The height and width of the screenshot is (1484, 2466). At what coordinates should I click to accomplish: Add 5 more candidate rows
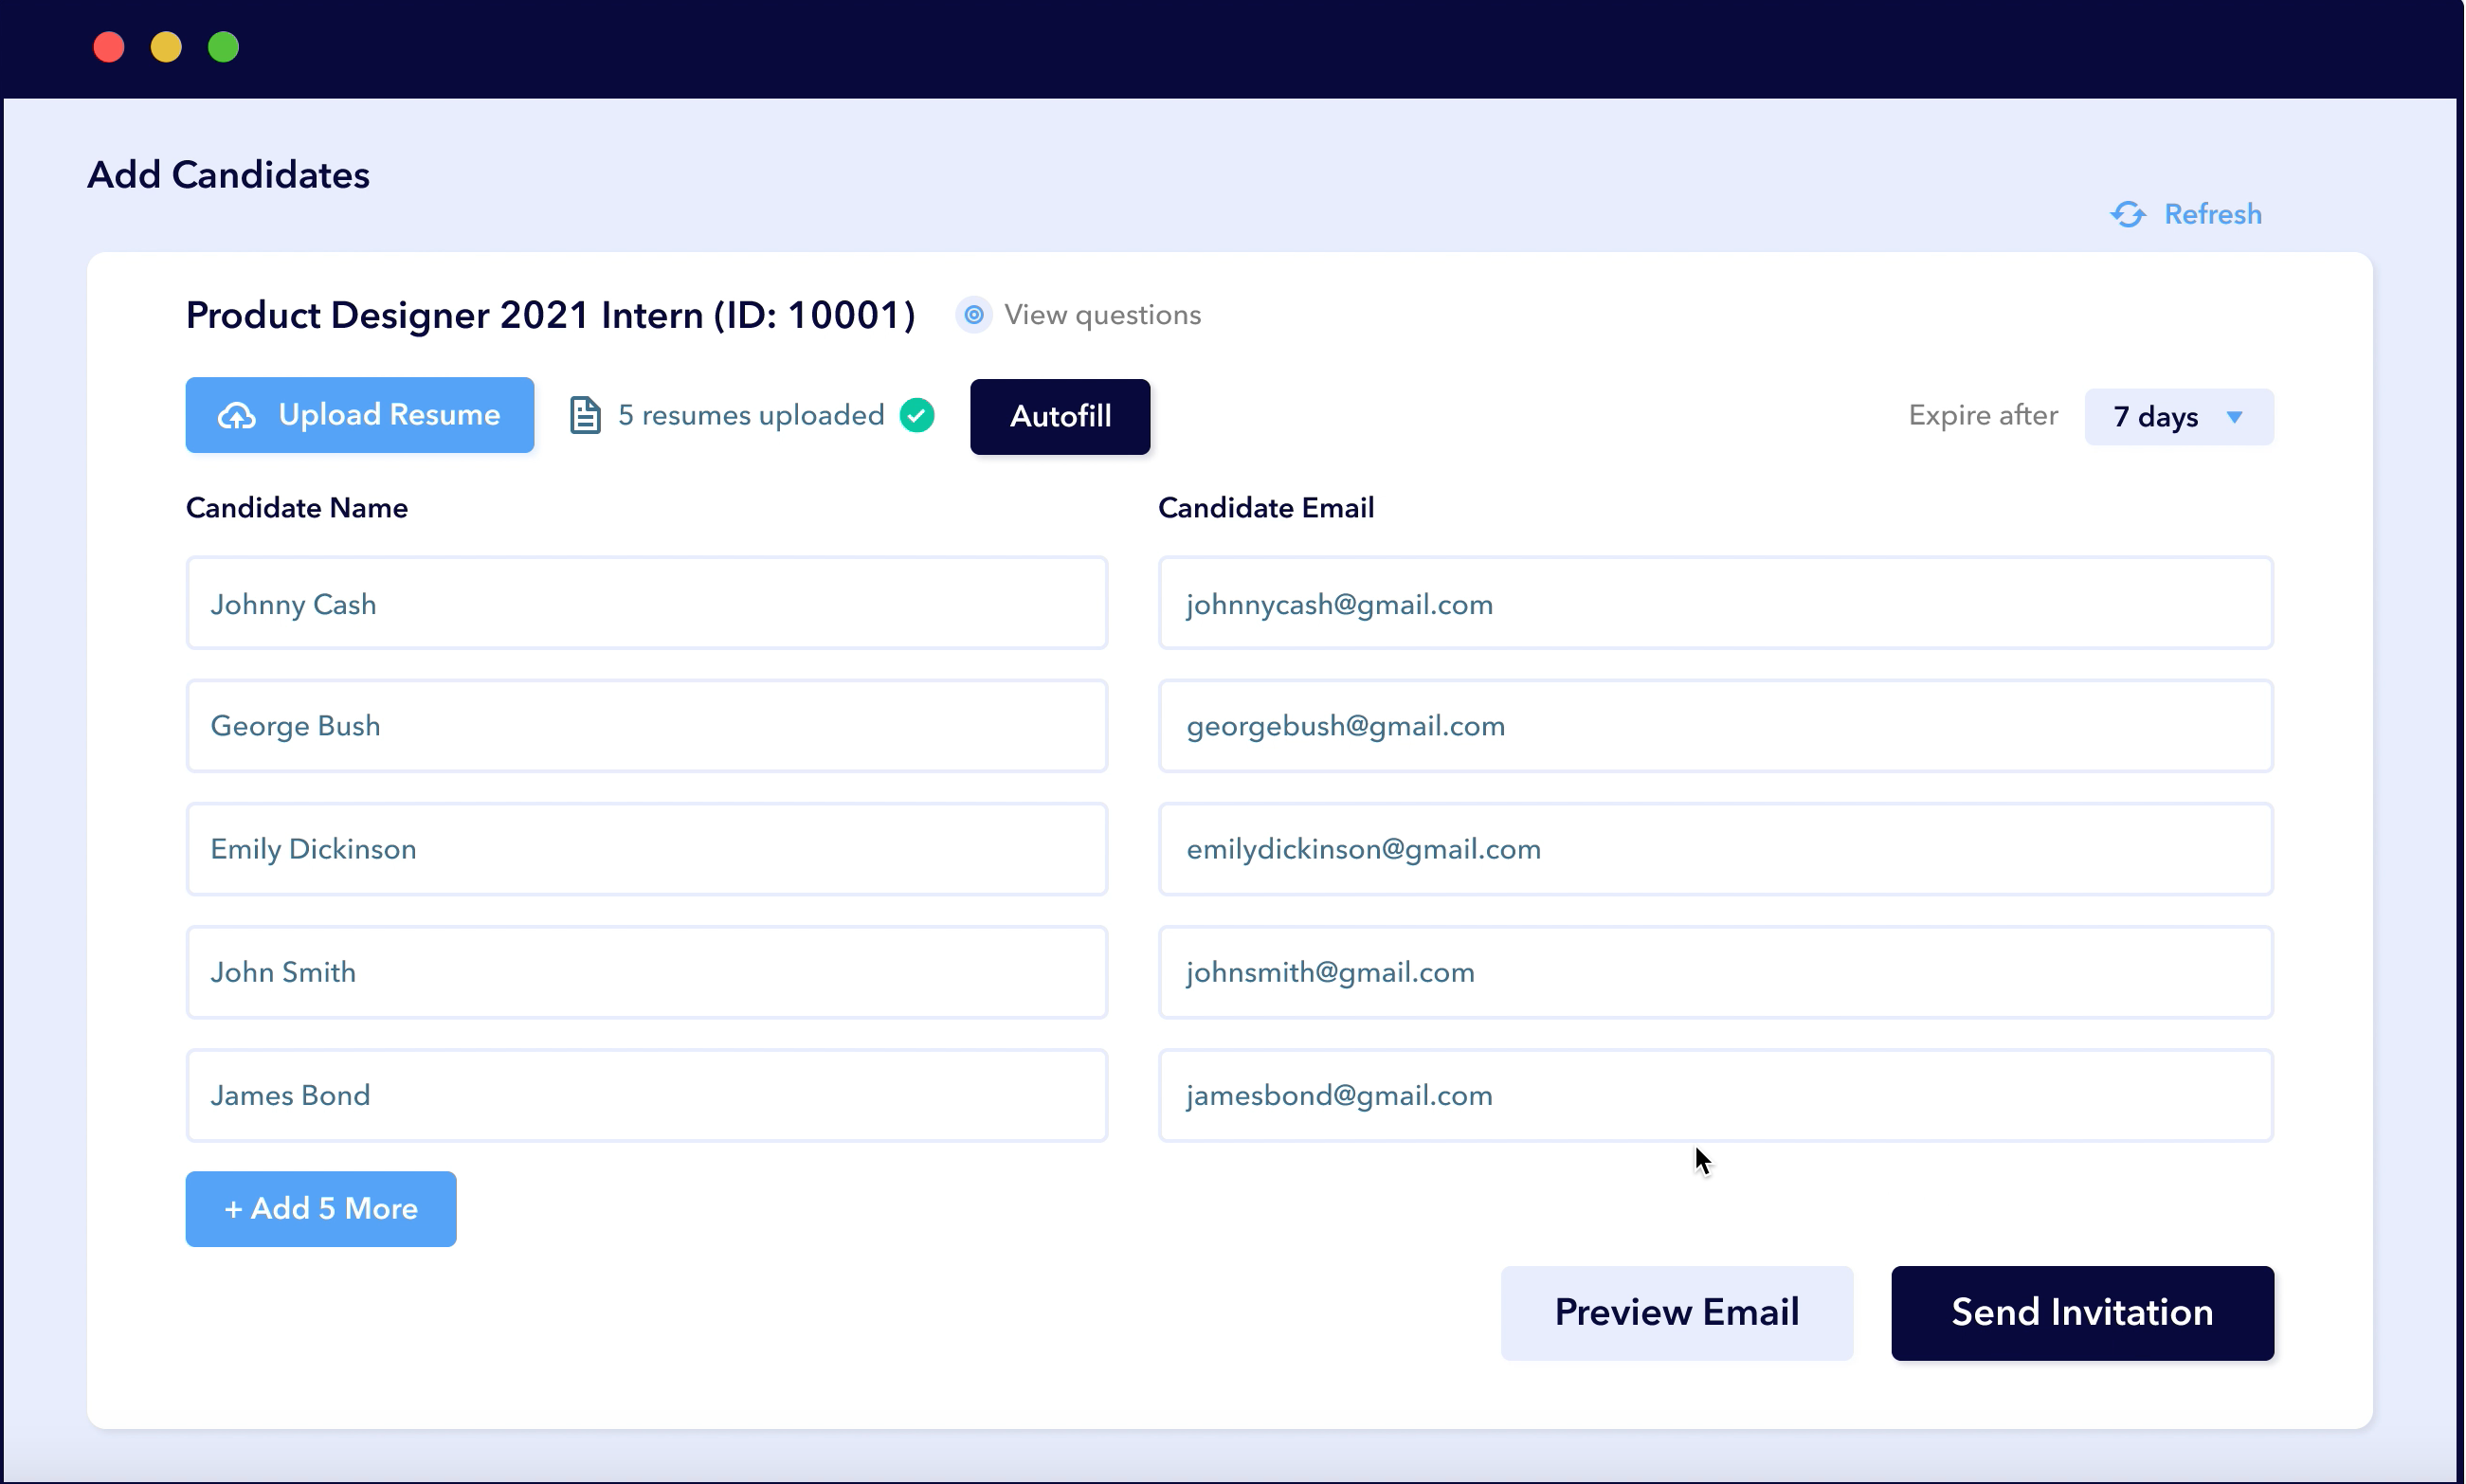[321, 1208]
